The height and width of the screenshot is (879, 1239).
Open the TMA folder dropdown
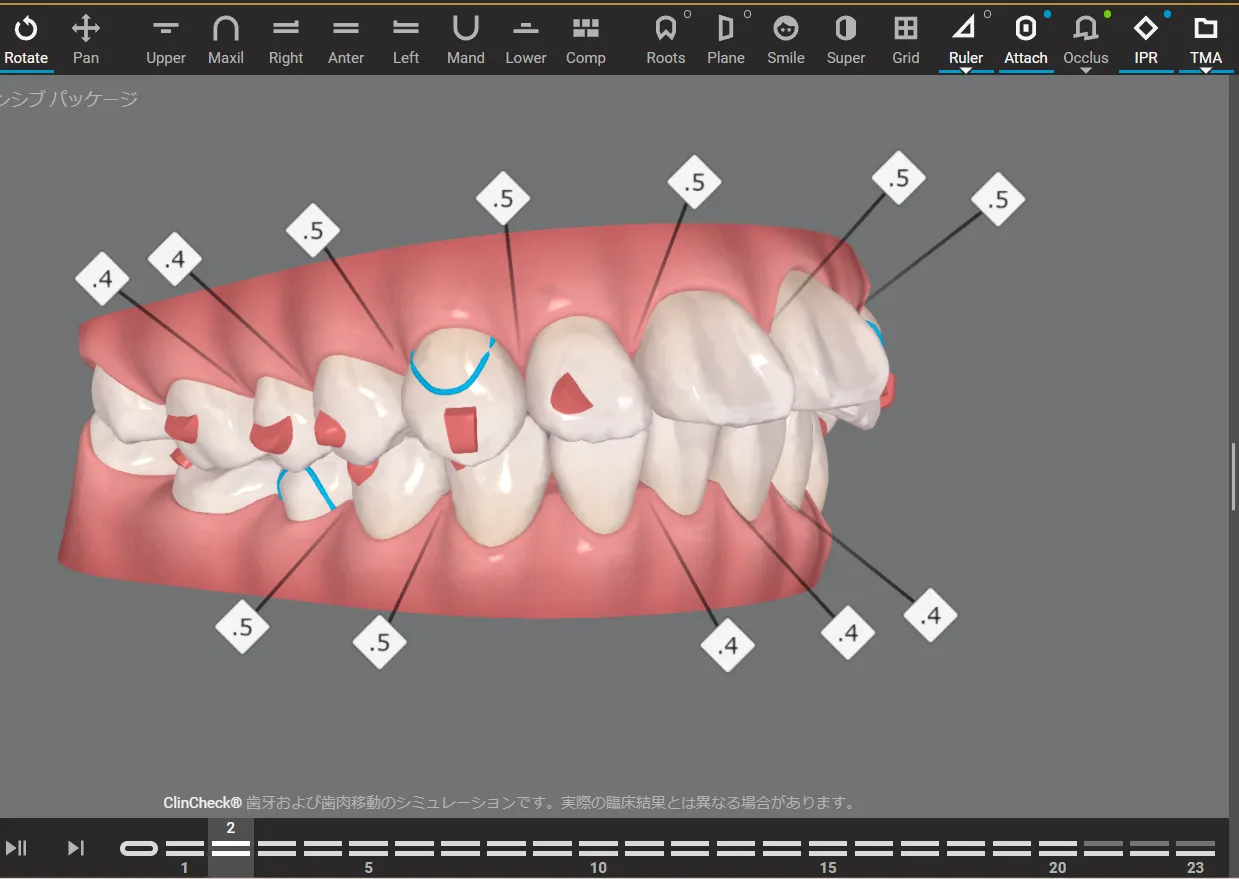point(1206,71)
